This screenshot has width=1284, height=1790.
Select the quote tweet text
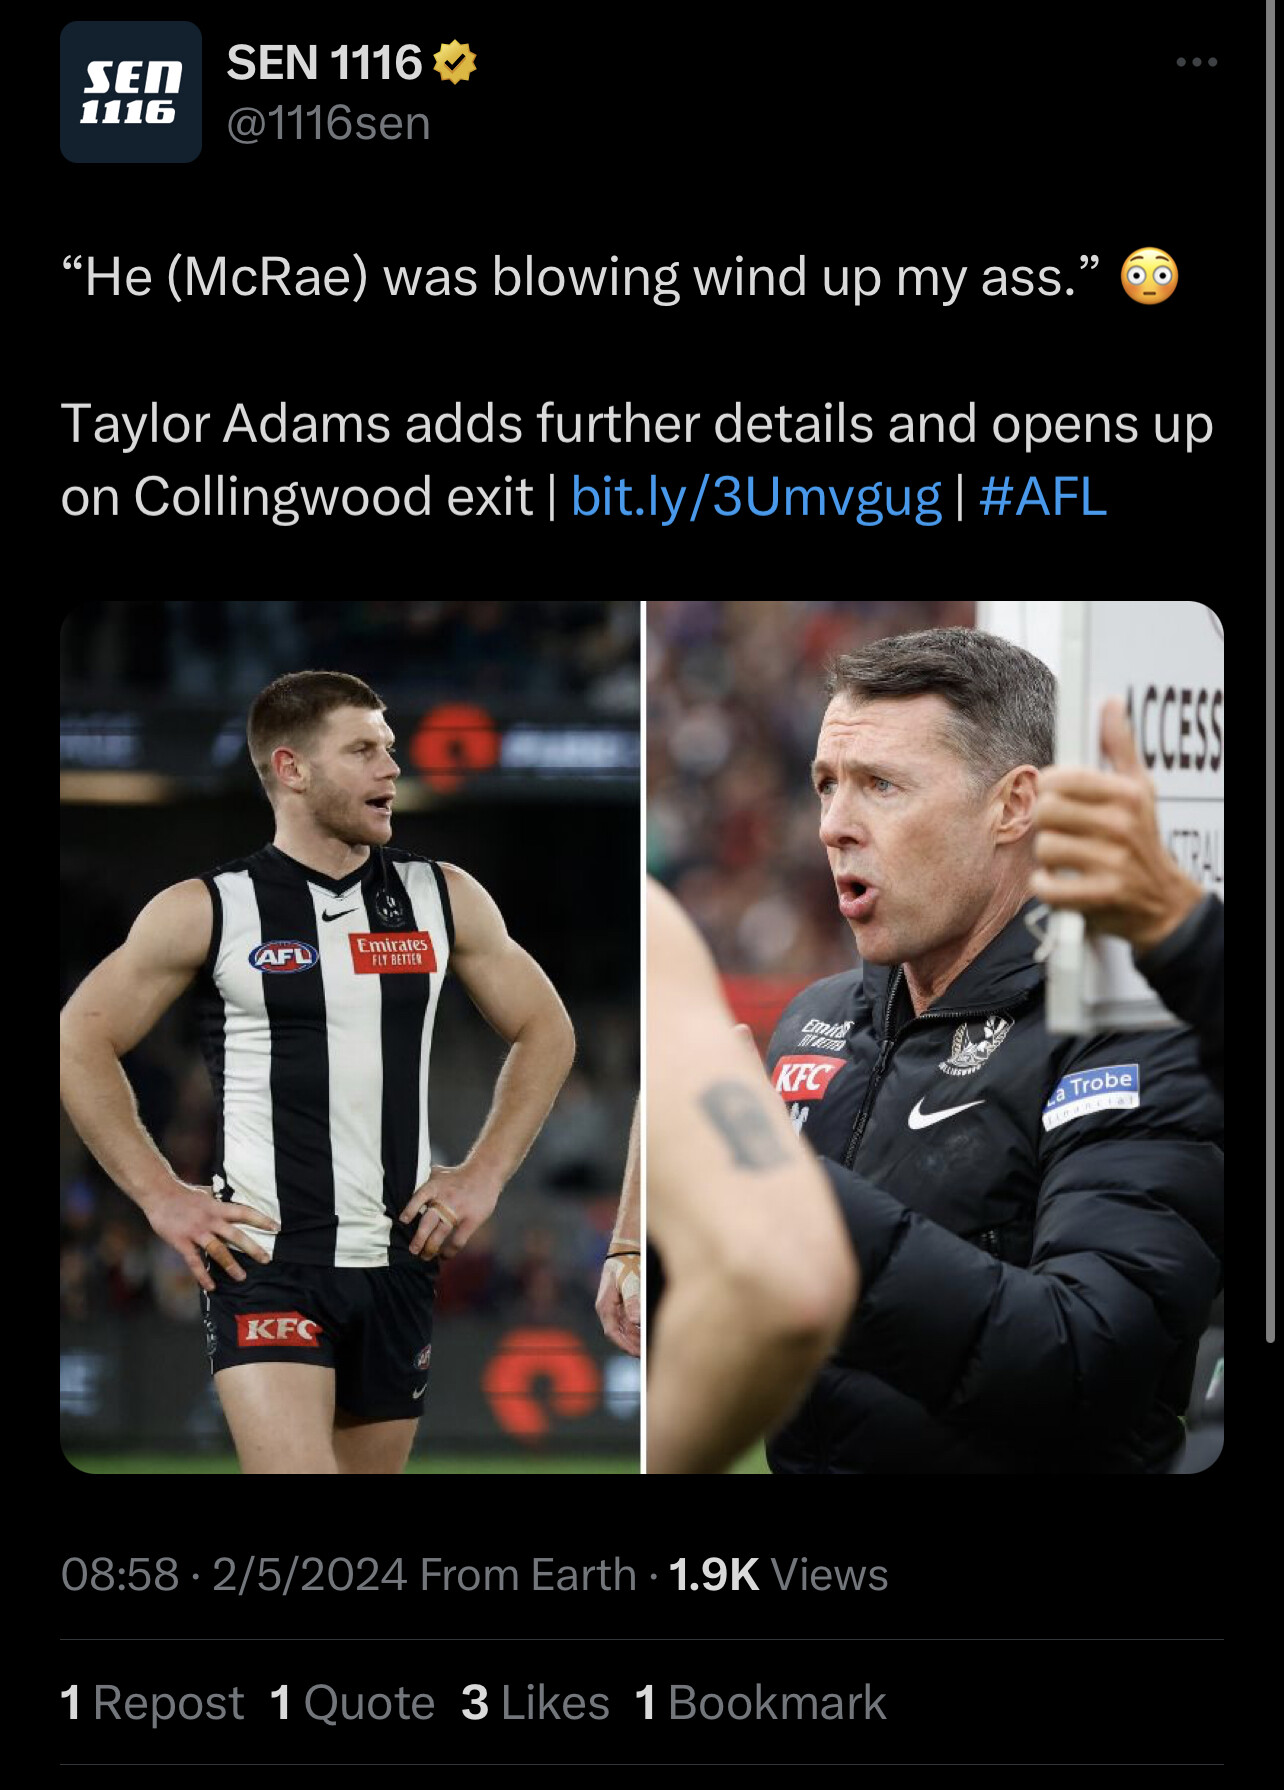pyautogui.click(x=579, y=277)
